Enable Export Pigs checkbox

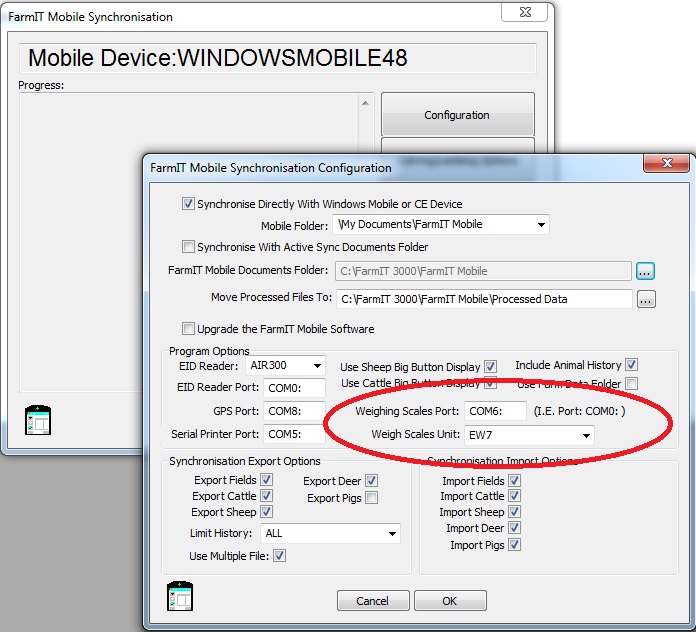(x=372, y=498)
